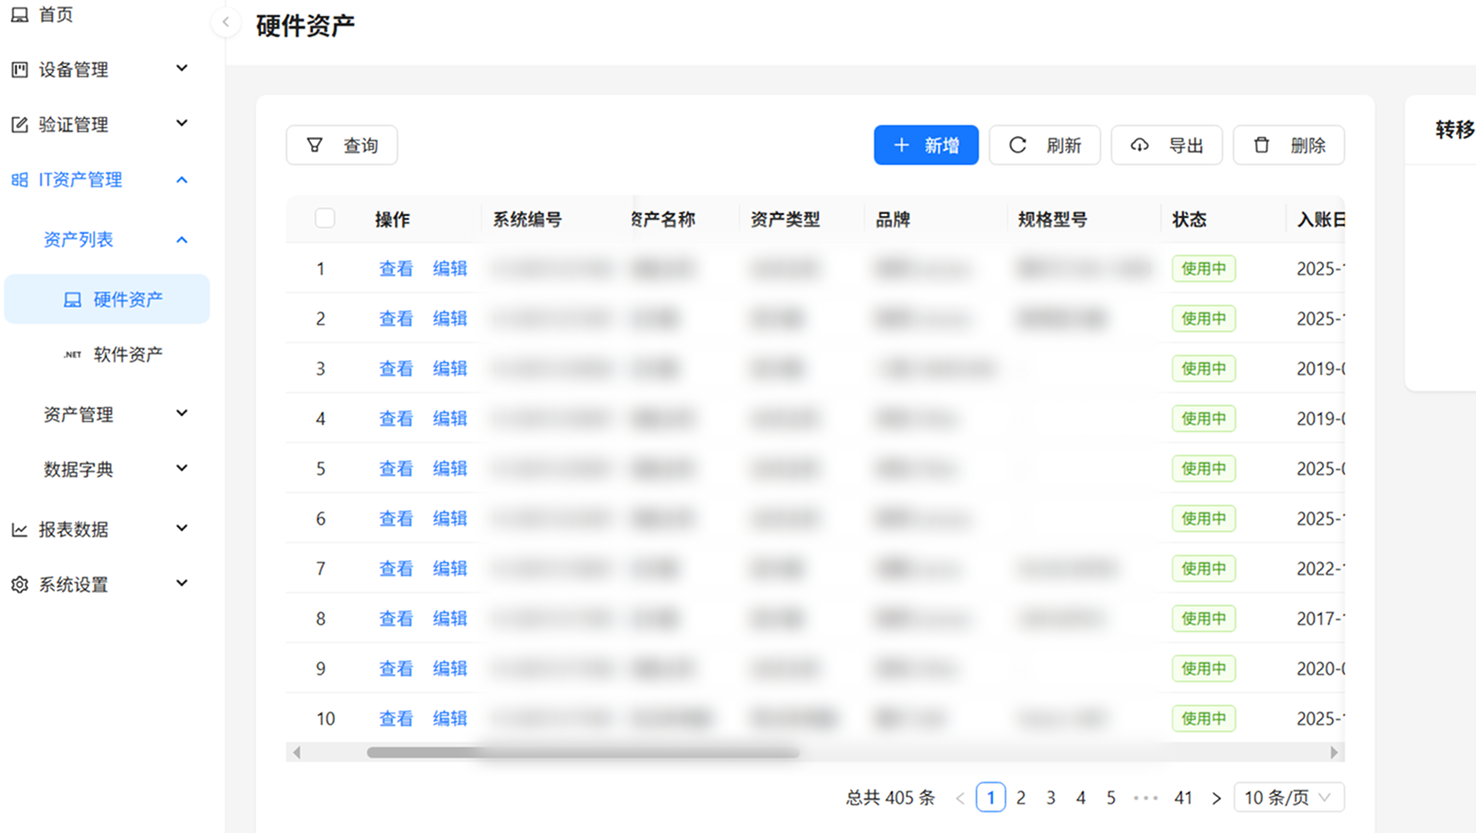The image size is (1476, 833).
Task: Click the blue 新增 button
Action: coord(926,146)
